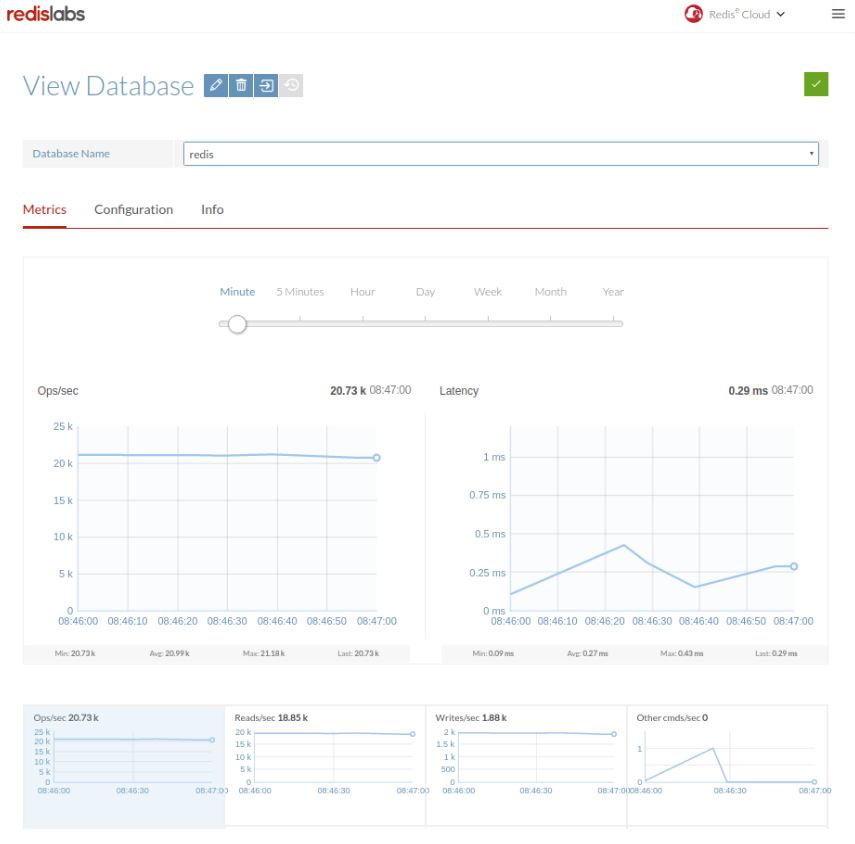Click the edit database pencil icon

pyautogui.click(x=215, y=85)
